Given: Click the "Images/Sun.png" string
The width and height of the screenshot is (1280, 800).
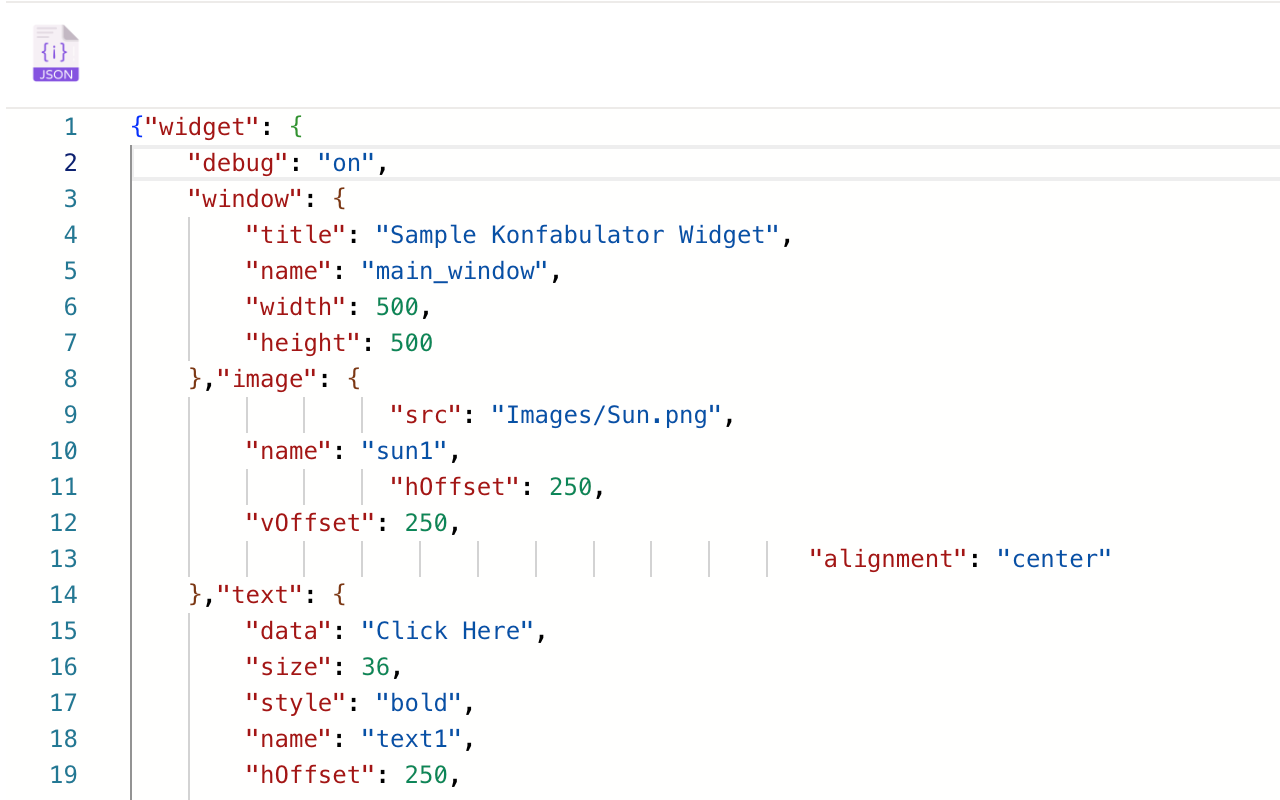Looking at the screenshot, I should 607,415.
